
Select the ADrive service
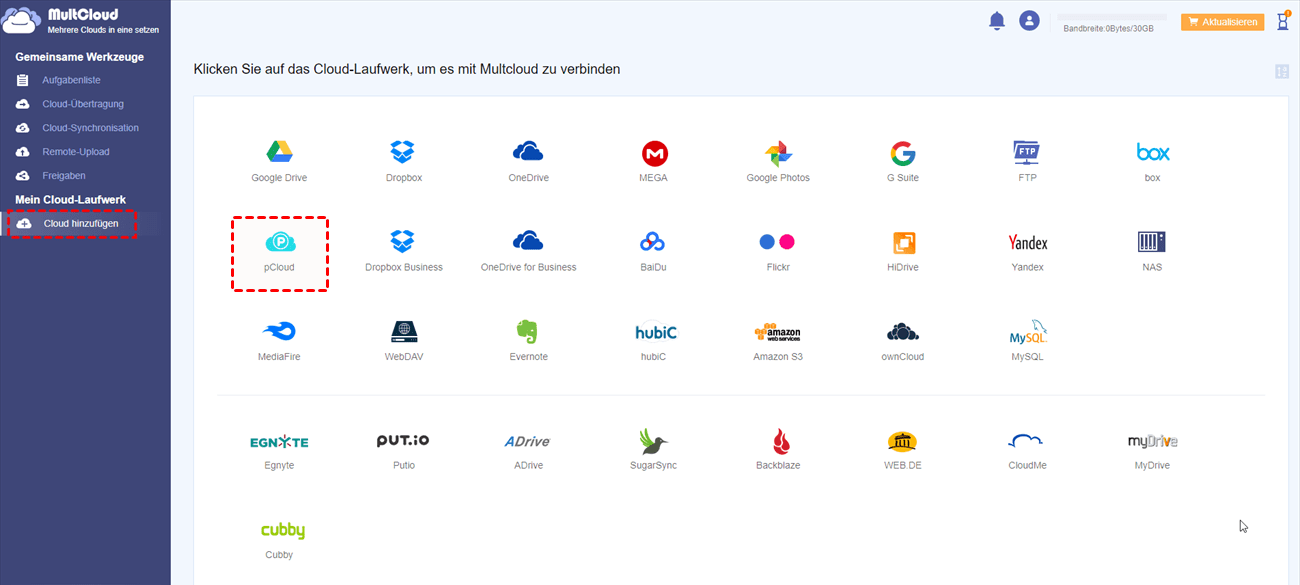click(x=528, y=441)
